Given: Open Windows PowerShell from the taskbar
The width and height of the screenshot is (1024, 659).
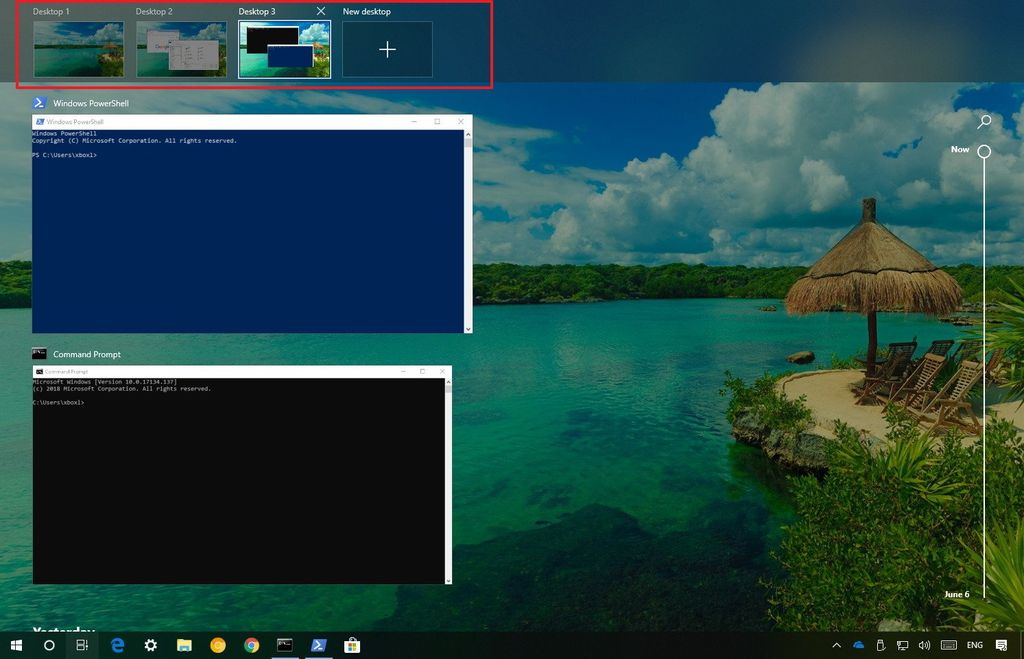Looking at the screenshot, I should pos(318,645).
